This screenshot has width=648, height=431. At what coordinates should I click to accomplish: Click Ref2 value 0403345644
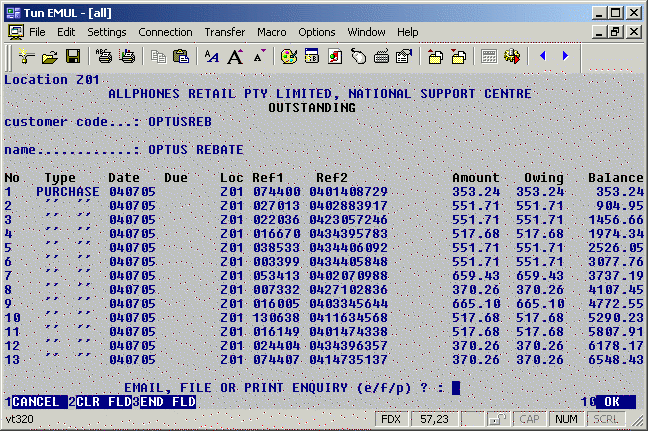tap(348, 304)
